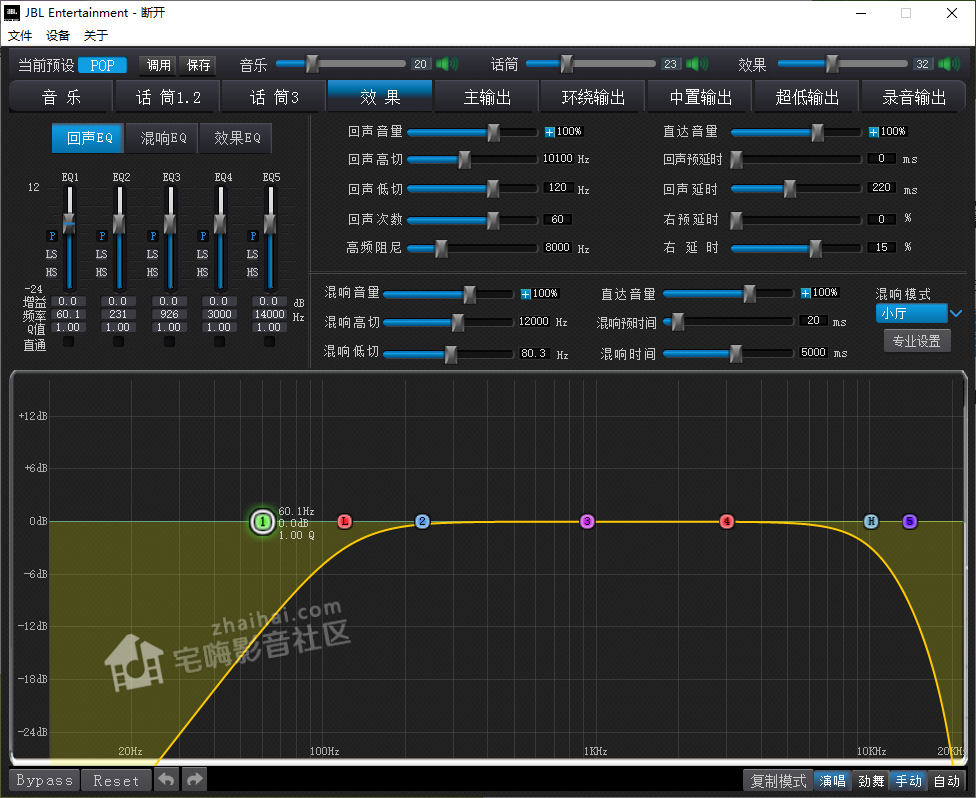Select the 效果EQ sub-tab

pyautogui.click(x=237, y=138)
